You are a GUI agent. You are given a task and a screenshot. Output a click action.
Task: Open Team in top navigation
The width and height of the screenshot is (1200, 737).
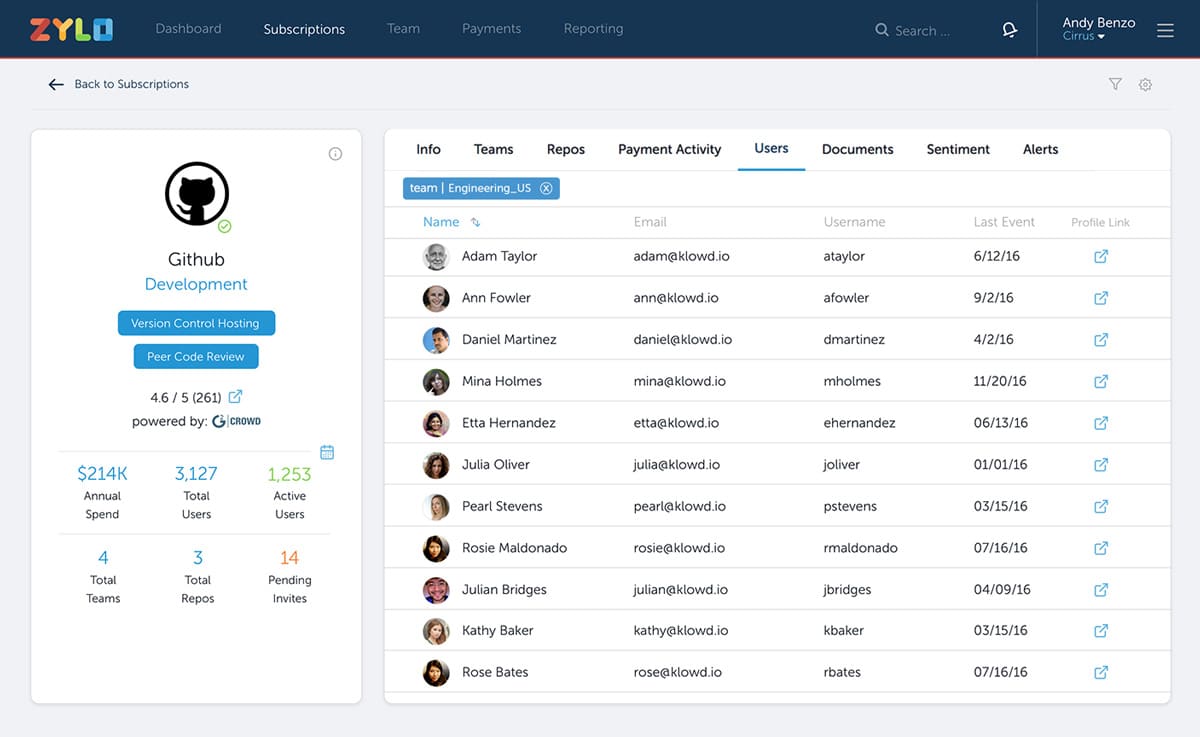tap(403, 29)
